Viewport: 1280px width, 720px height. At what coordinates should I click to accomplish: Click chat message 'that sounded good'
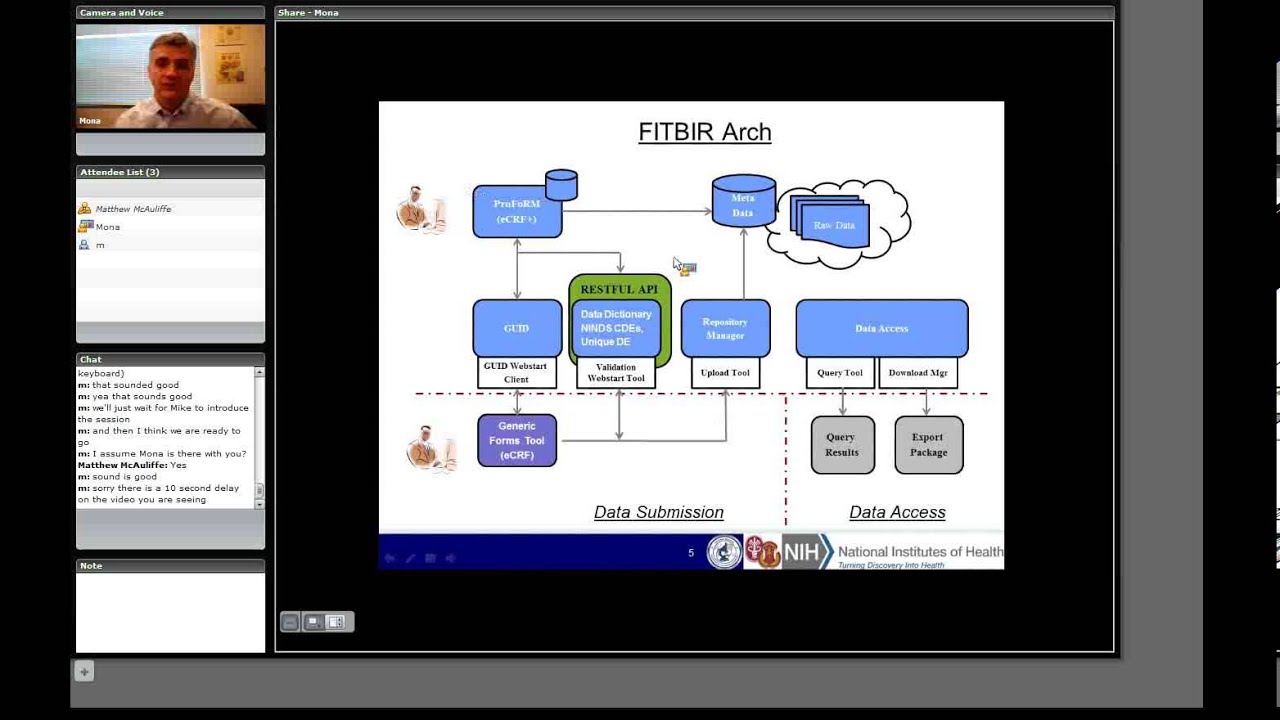pos(128,385)
